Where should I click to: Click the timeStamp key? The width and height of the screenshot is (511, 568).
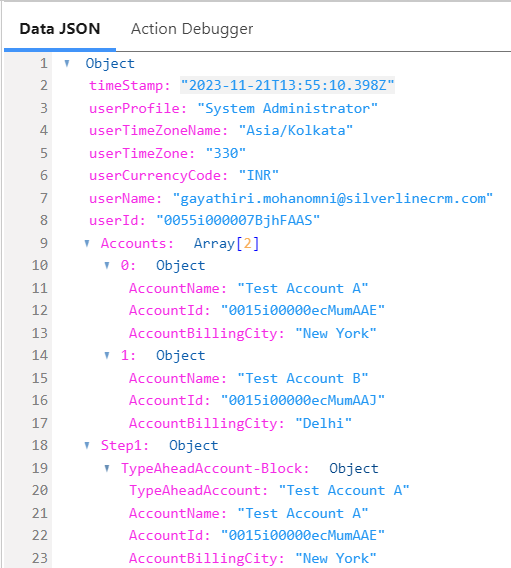tap(130, 85)
